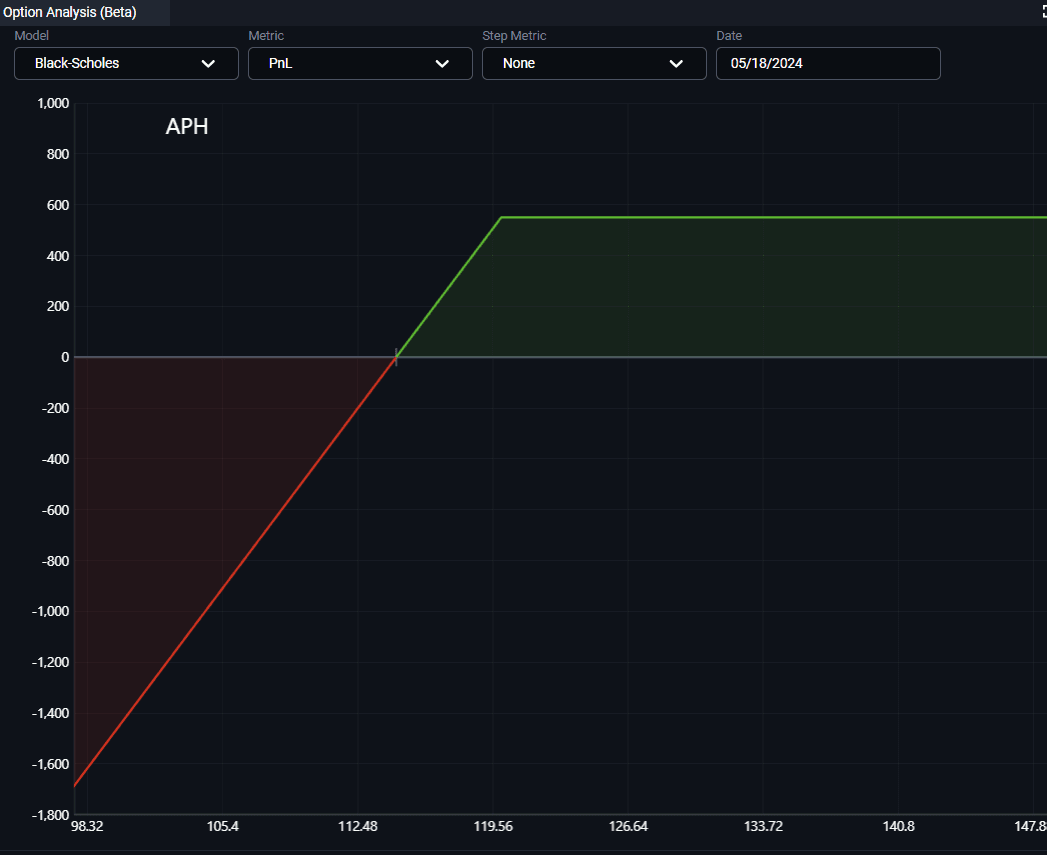The width and height of the screenshot is (1047, 855).
Task: Click the x-axis label 98.32
Action: click(87, 826)
